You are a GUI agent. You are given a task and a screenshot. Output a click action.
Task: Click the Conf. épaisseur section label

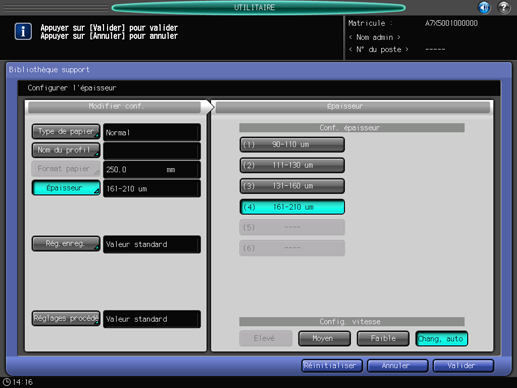[x=352, y=128]
